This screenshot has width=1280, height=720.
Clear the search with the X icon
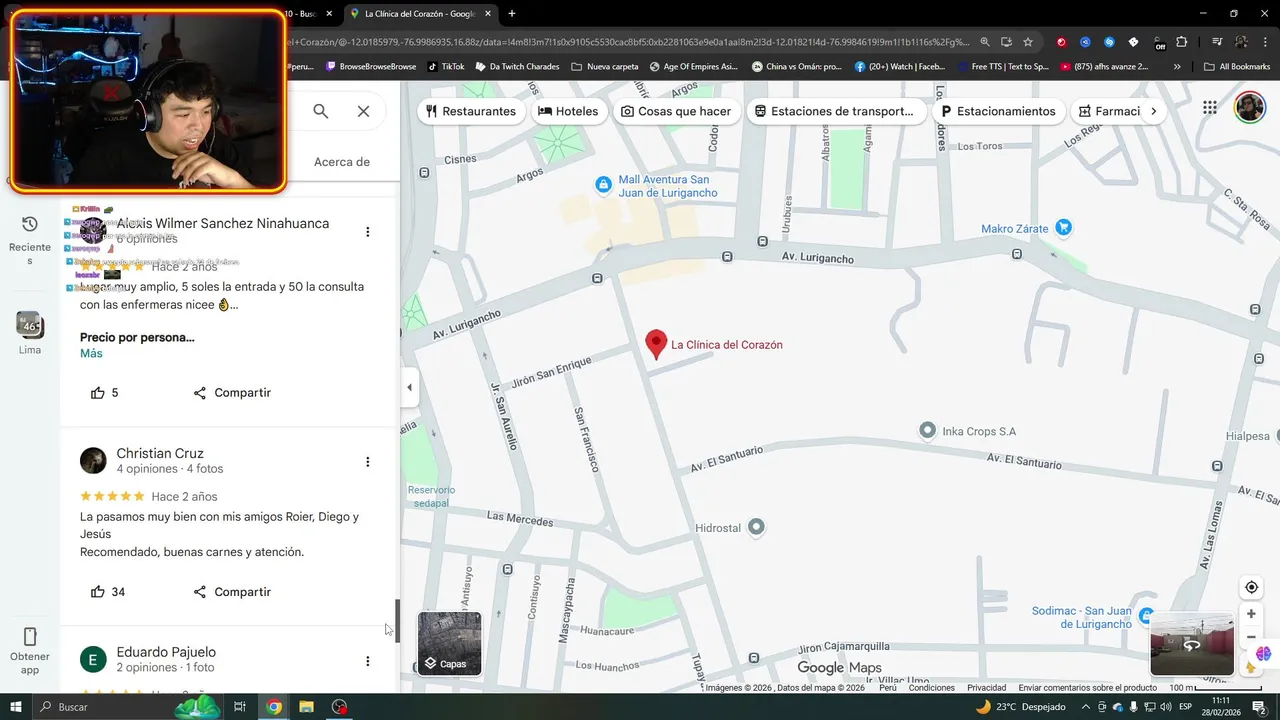[364, 111]
